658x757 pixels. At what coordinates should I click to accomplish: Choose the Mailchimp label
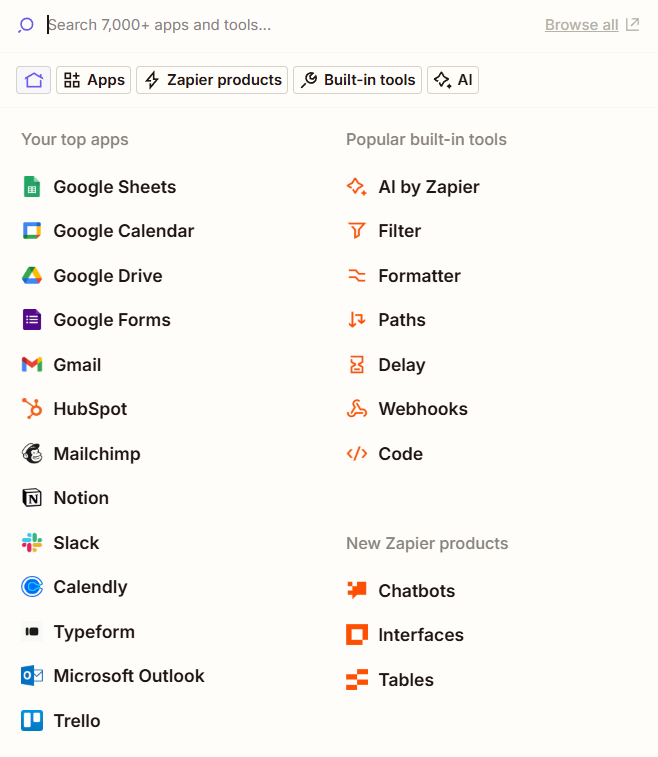(x=97, y=453)
